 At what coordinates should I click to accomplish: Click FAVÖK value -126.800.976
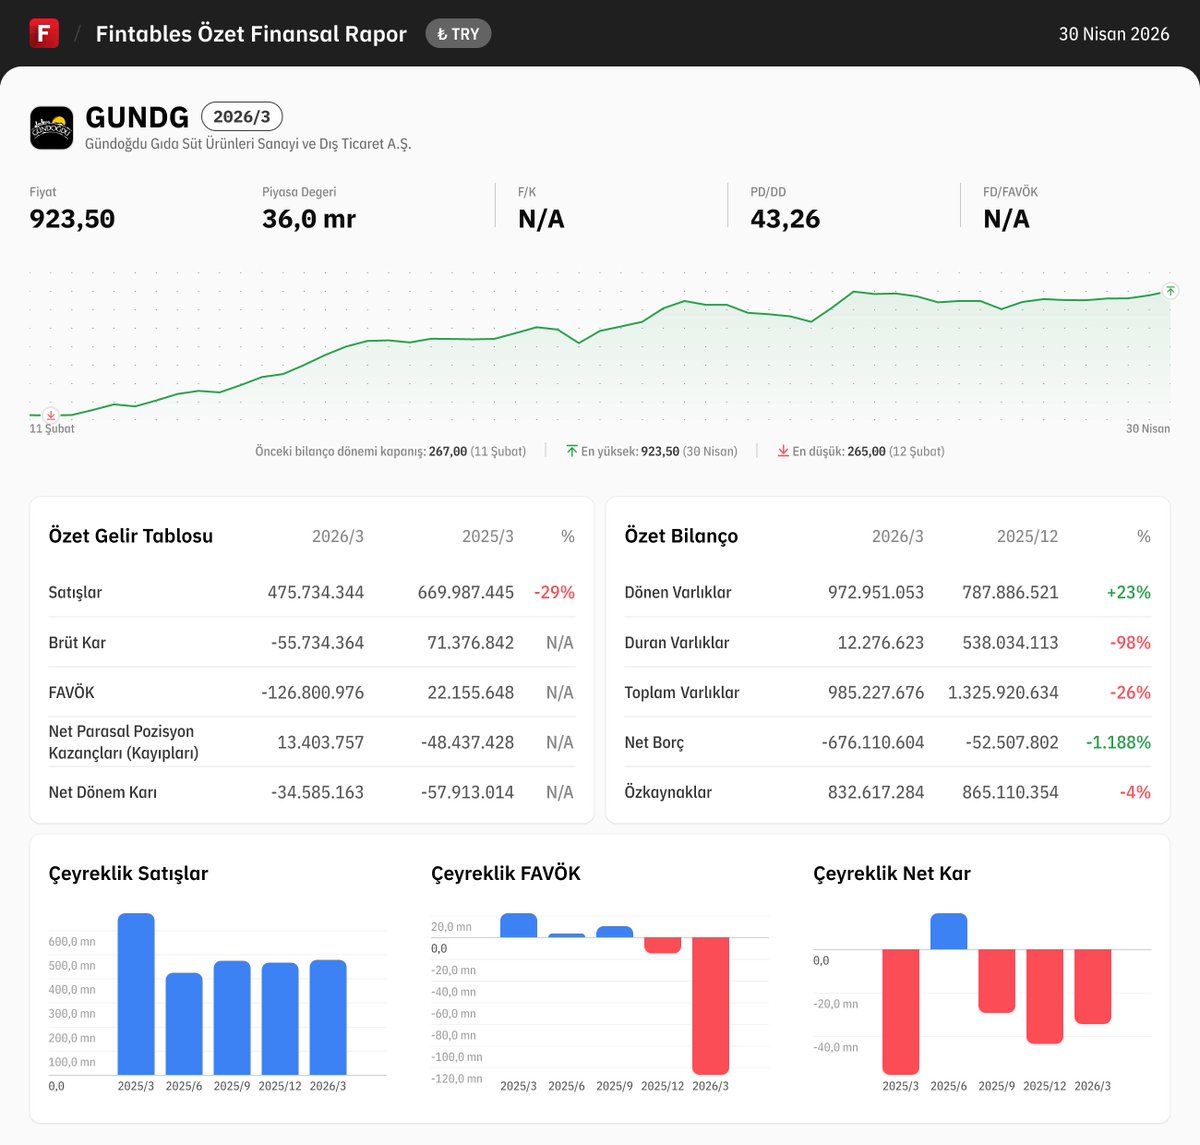(x=313, y=692)
